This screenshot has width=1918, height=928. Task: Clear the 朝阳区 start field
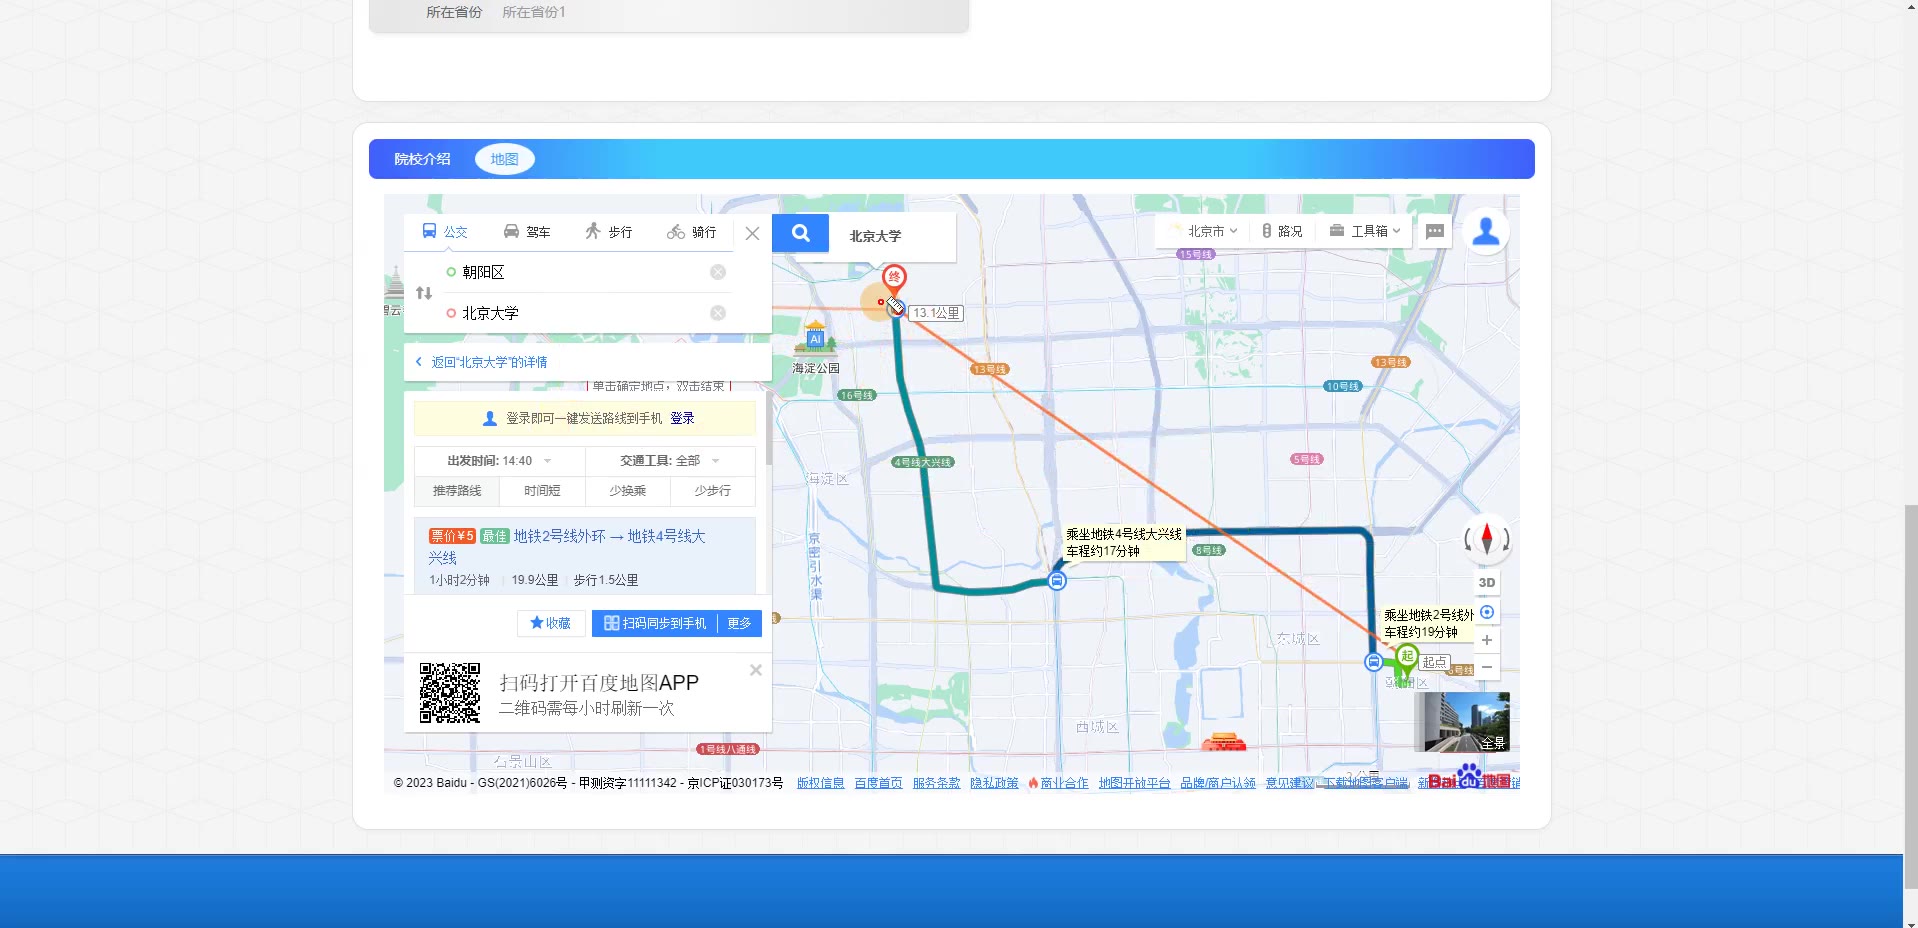(718, 272)
